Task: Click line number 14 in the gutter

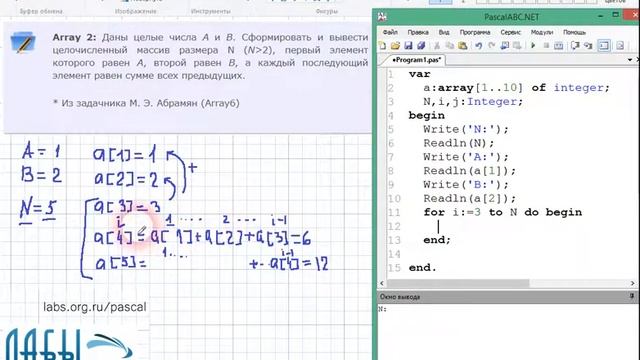Action: (x=394, y=254)
